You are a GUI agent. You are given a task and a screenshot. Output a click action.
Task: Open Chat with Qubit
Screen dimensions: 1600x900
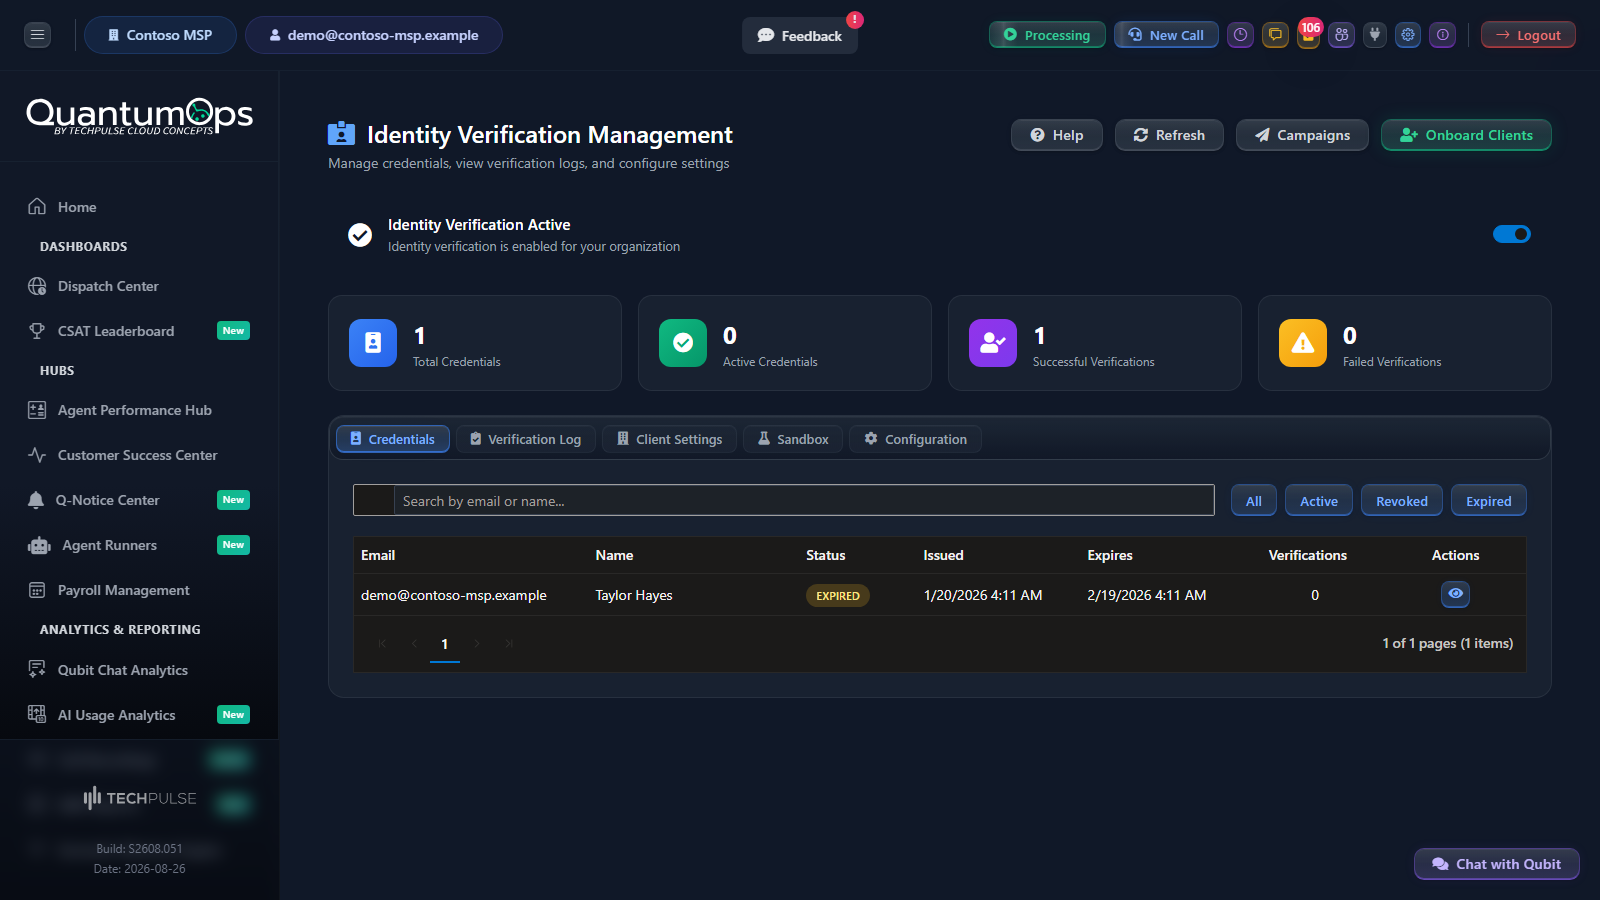(x=1497, y=864)
